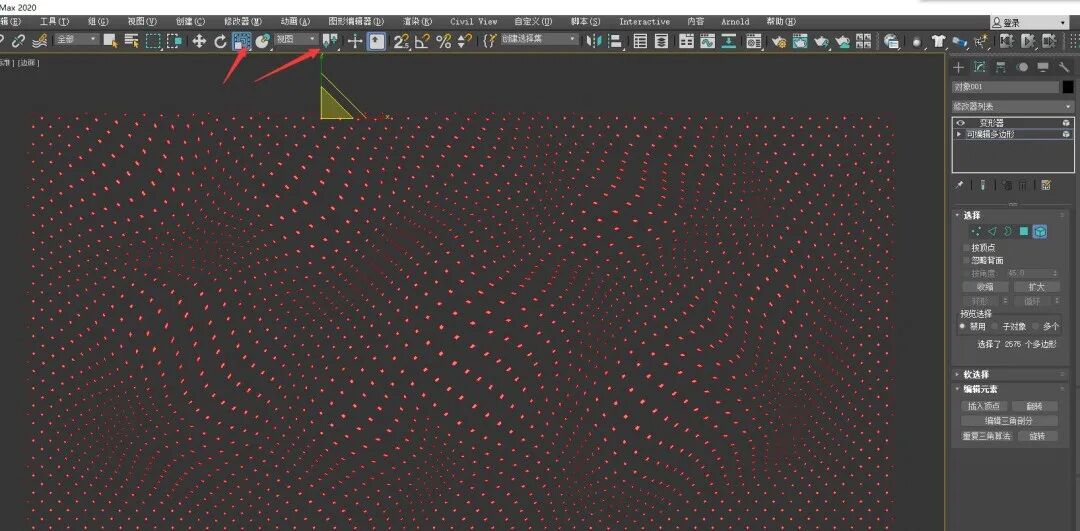Open Select by Name dialog
Viewport: 1080px width, 531px height.
coord(132,41)
